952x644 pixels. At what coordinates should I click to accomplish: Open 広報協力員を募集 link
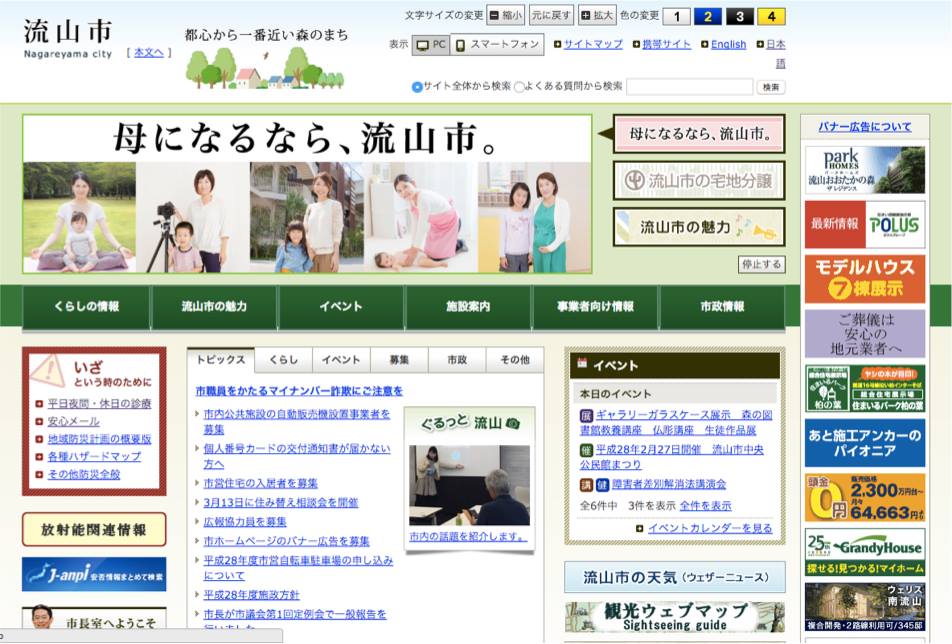(245, 522)
